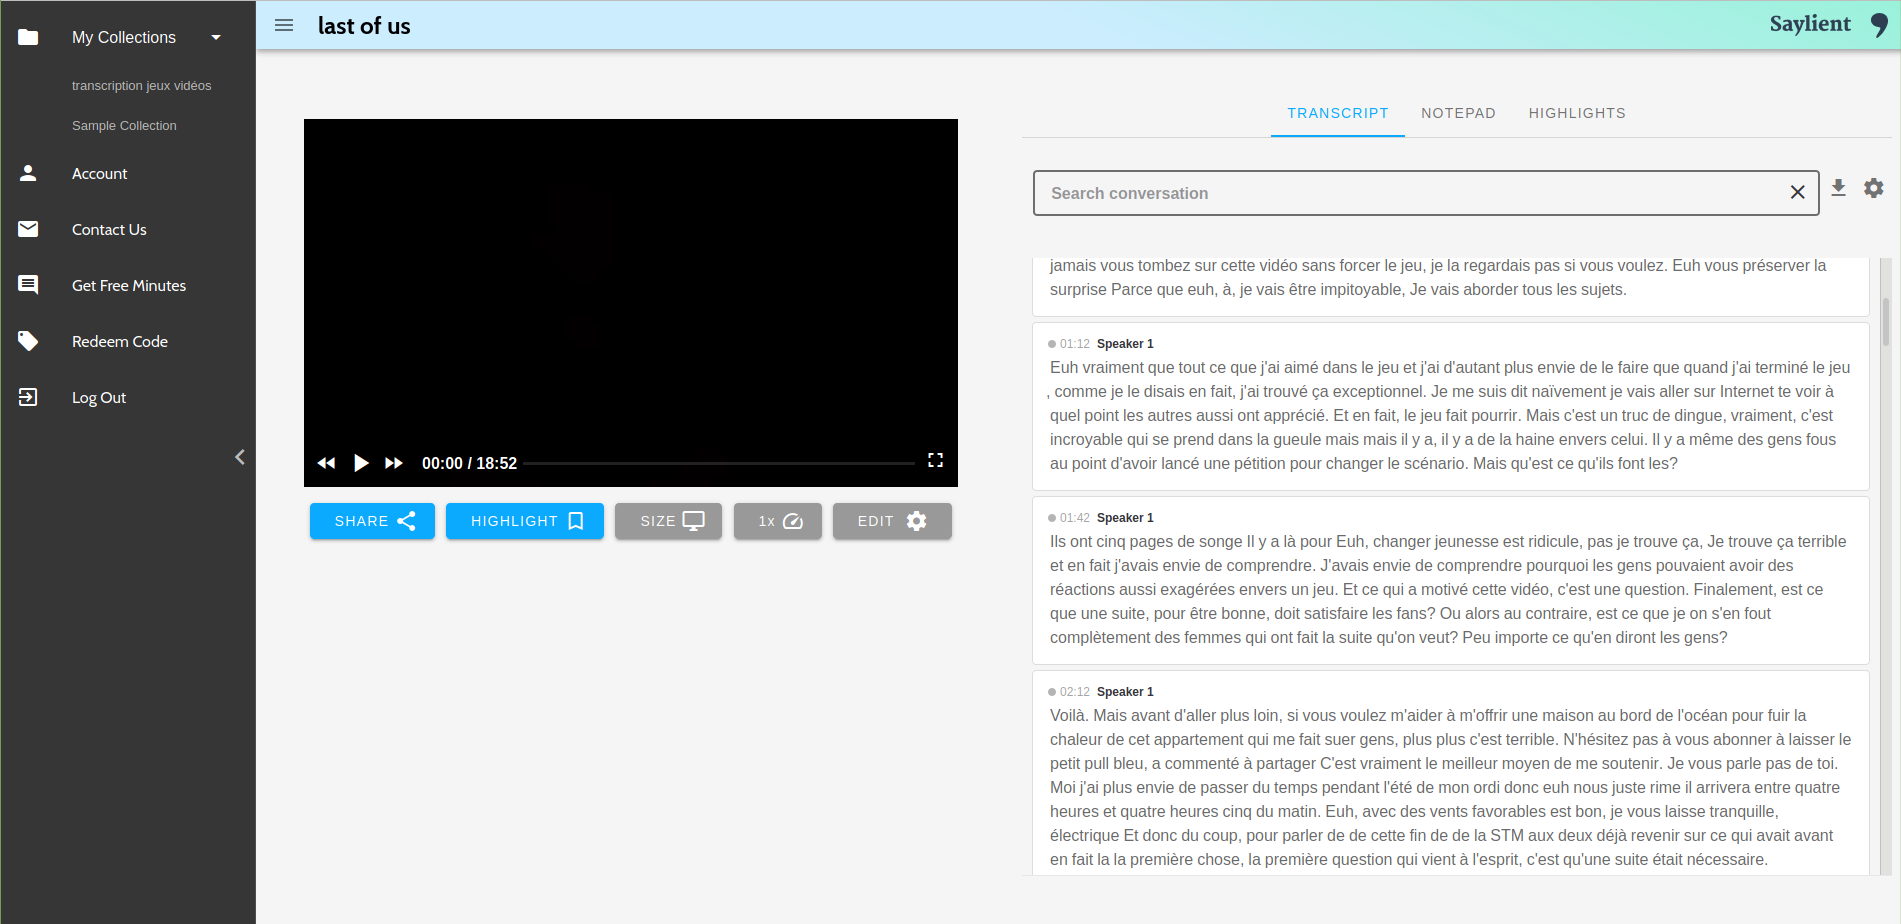Click the 'last of us' title

click(364, 26)
